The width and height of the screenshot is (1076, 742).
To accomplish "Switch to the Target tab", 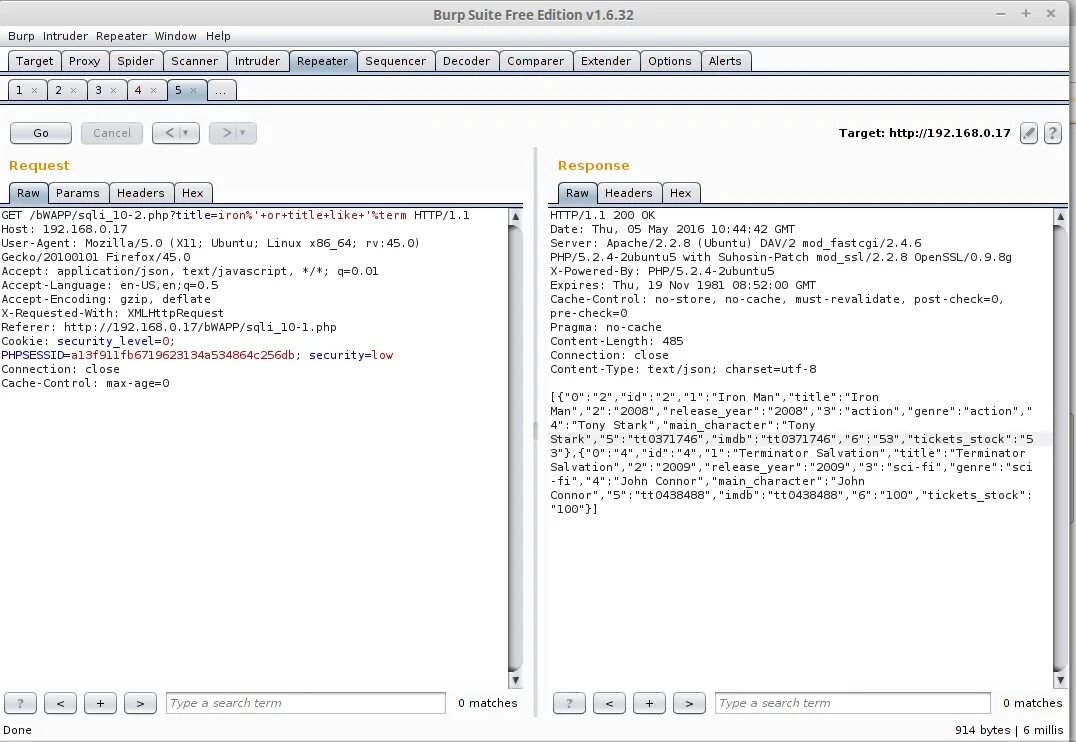I will pyautogui.click(x=34, y=61).
